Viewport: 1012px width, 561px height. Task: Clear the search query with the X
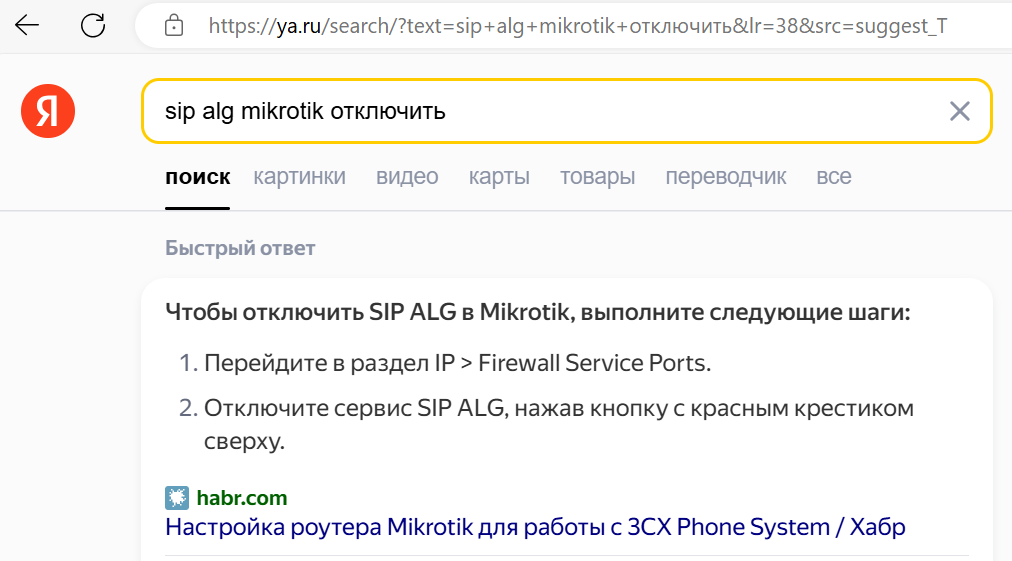pyautogui.click(x=960, y=111)
